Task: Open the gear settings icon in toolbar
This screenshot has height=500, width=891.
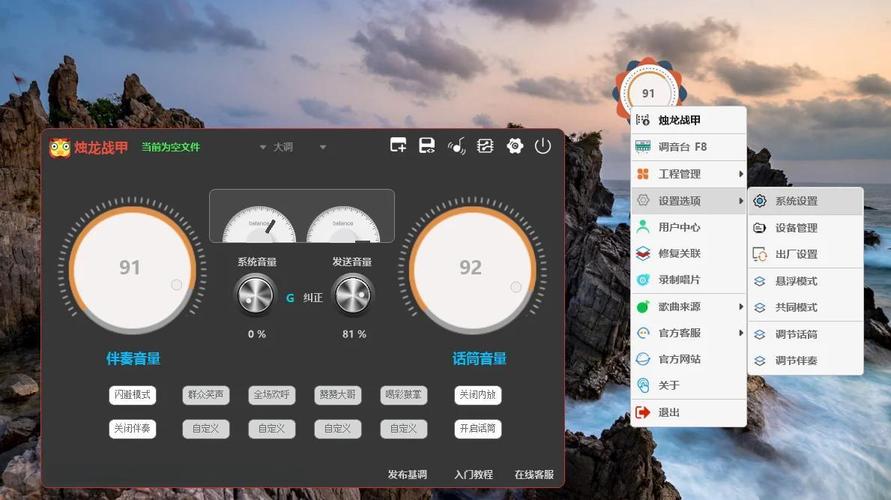Action: click(x=515, y=146)
